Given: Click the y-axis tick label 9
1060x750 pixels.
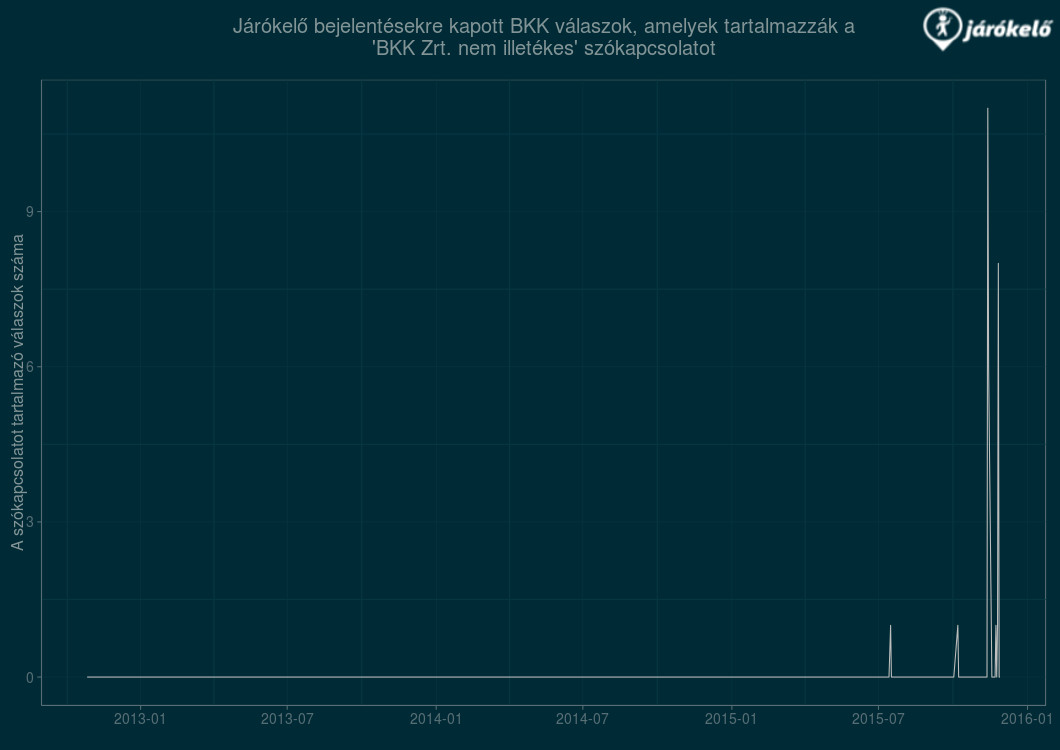Looking at the screenshot, I should click(30, 211).
